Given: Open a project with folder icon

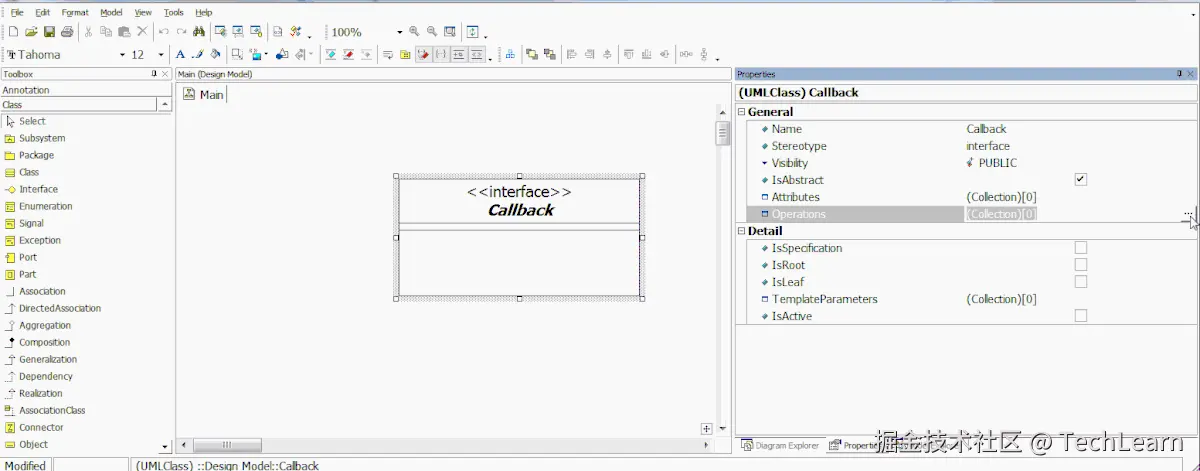Looking at the screenshot, I should (x=31, y=32).
